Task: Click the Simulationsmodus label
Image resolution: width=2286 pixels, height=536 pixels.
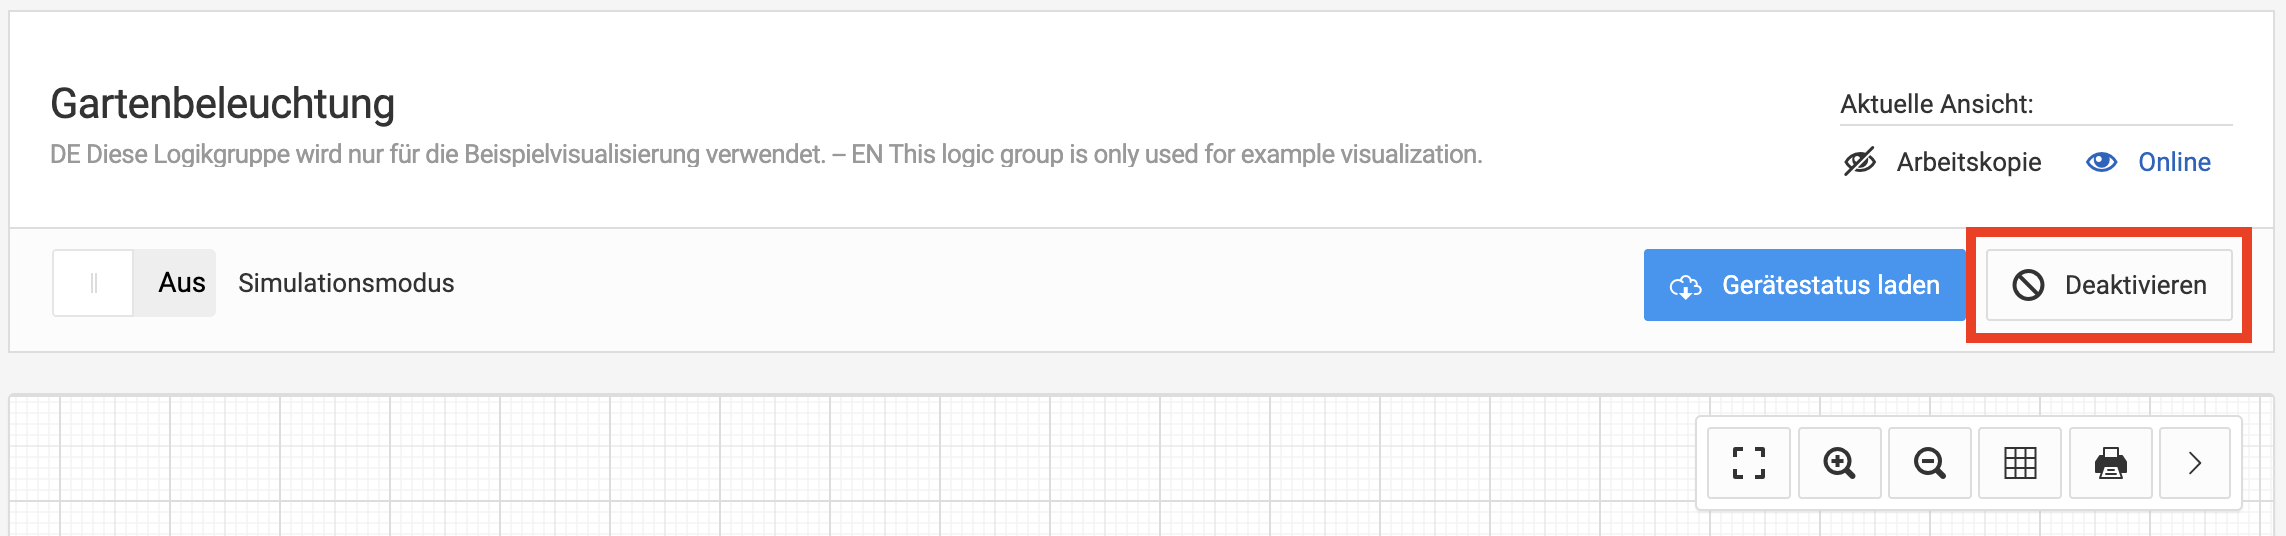Action: coord(346,283)
